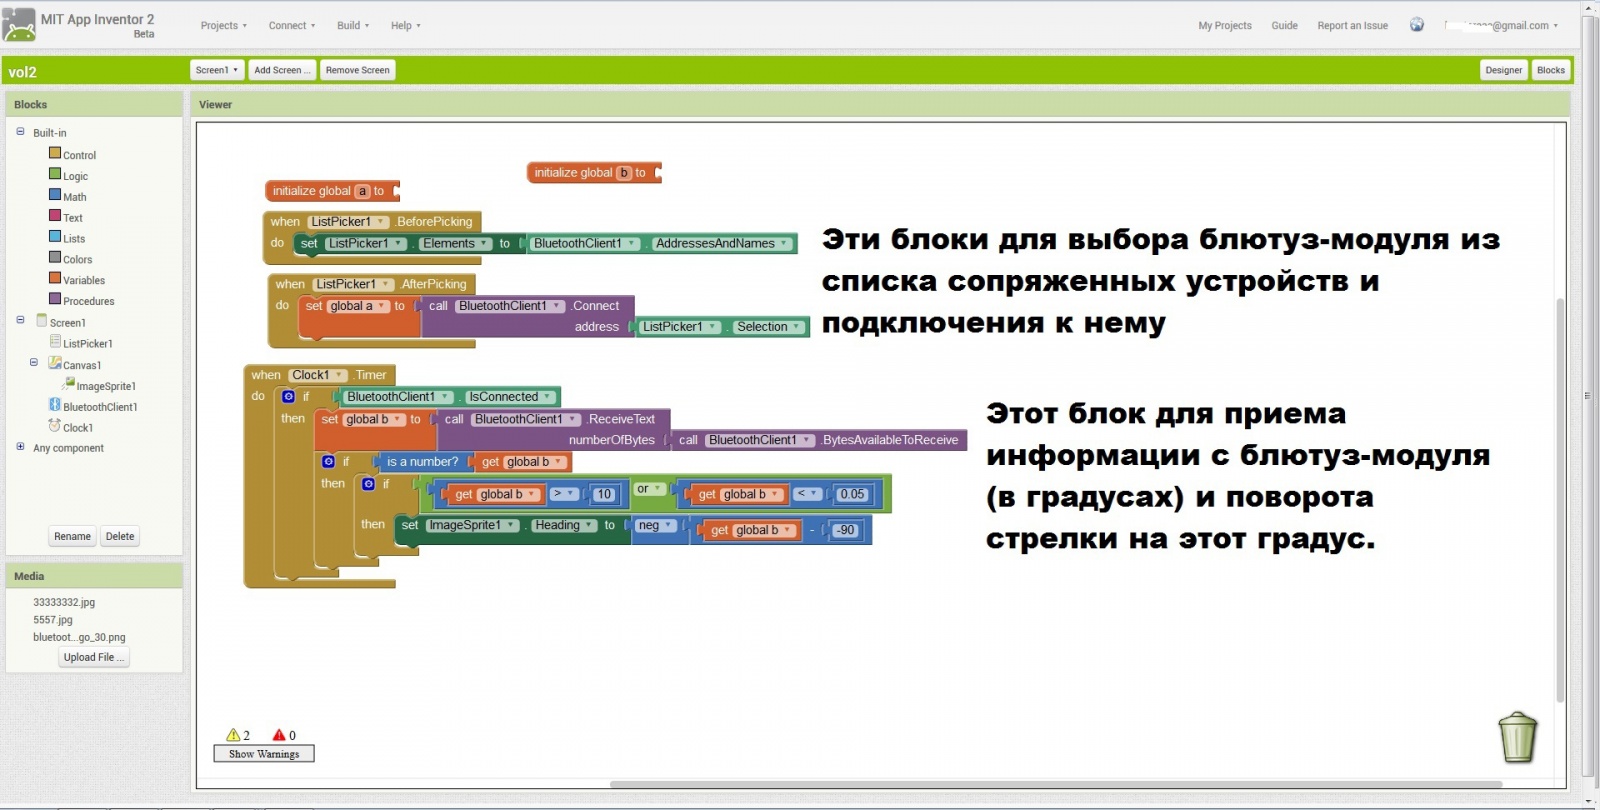Click Report an Issue link
The height and width of the screenshot is (810, 1600).
(x=1352, y=26)
